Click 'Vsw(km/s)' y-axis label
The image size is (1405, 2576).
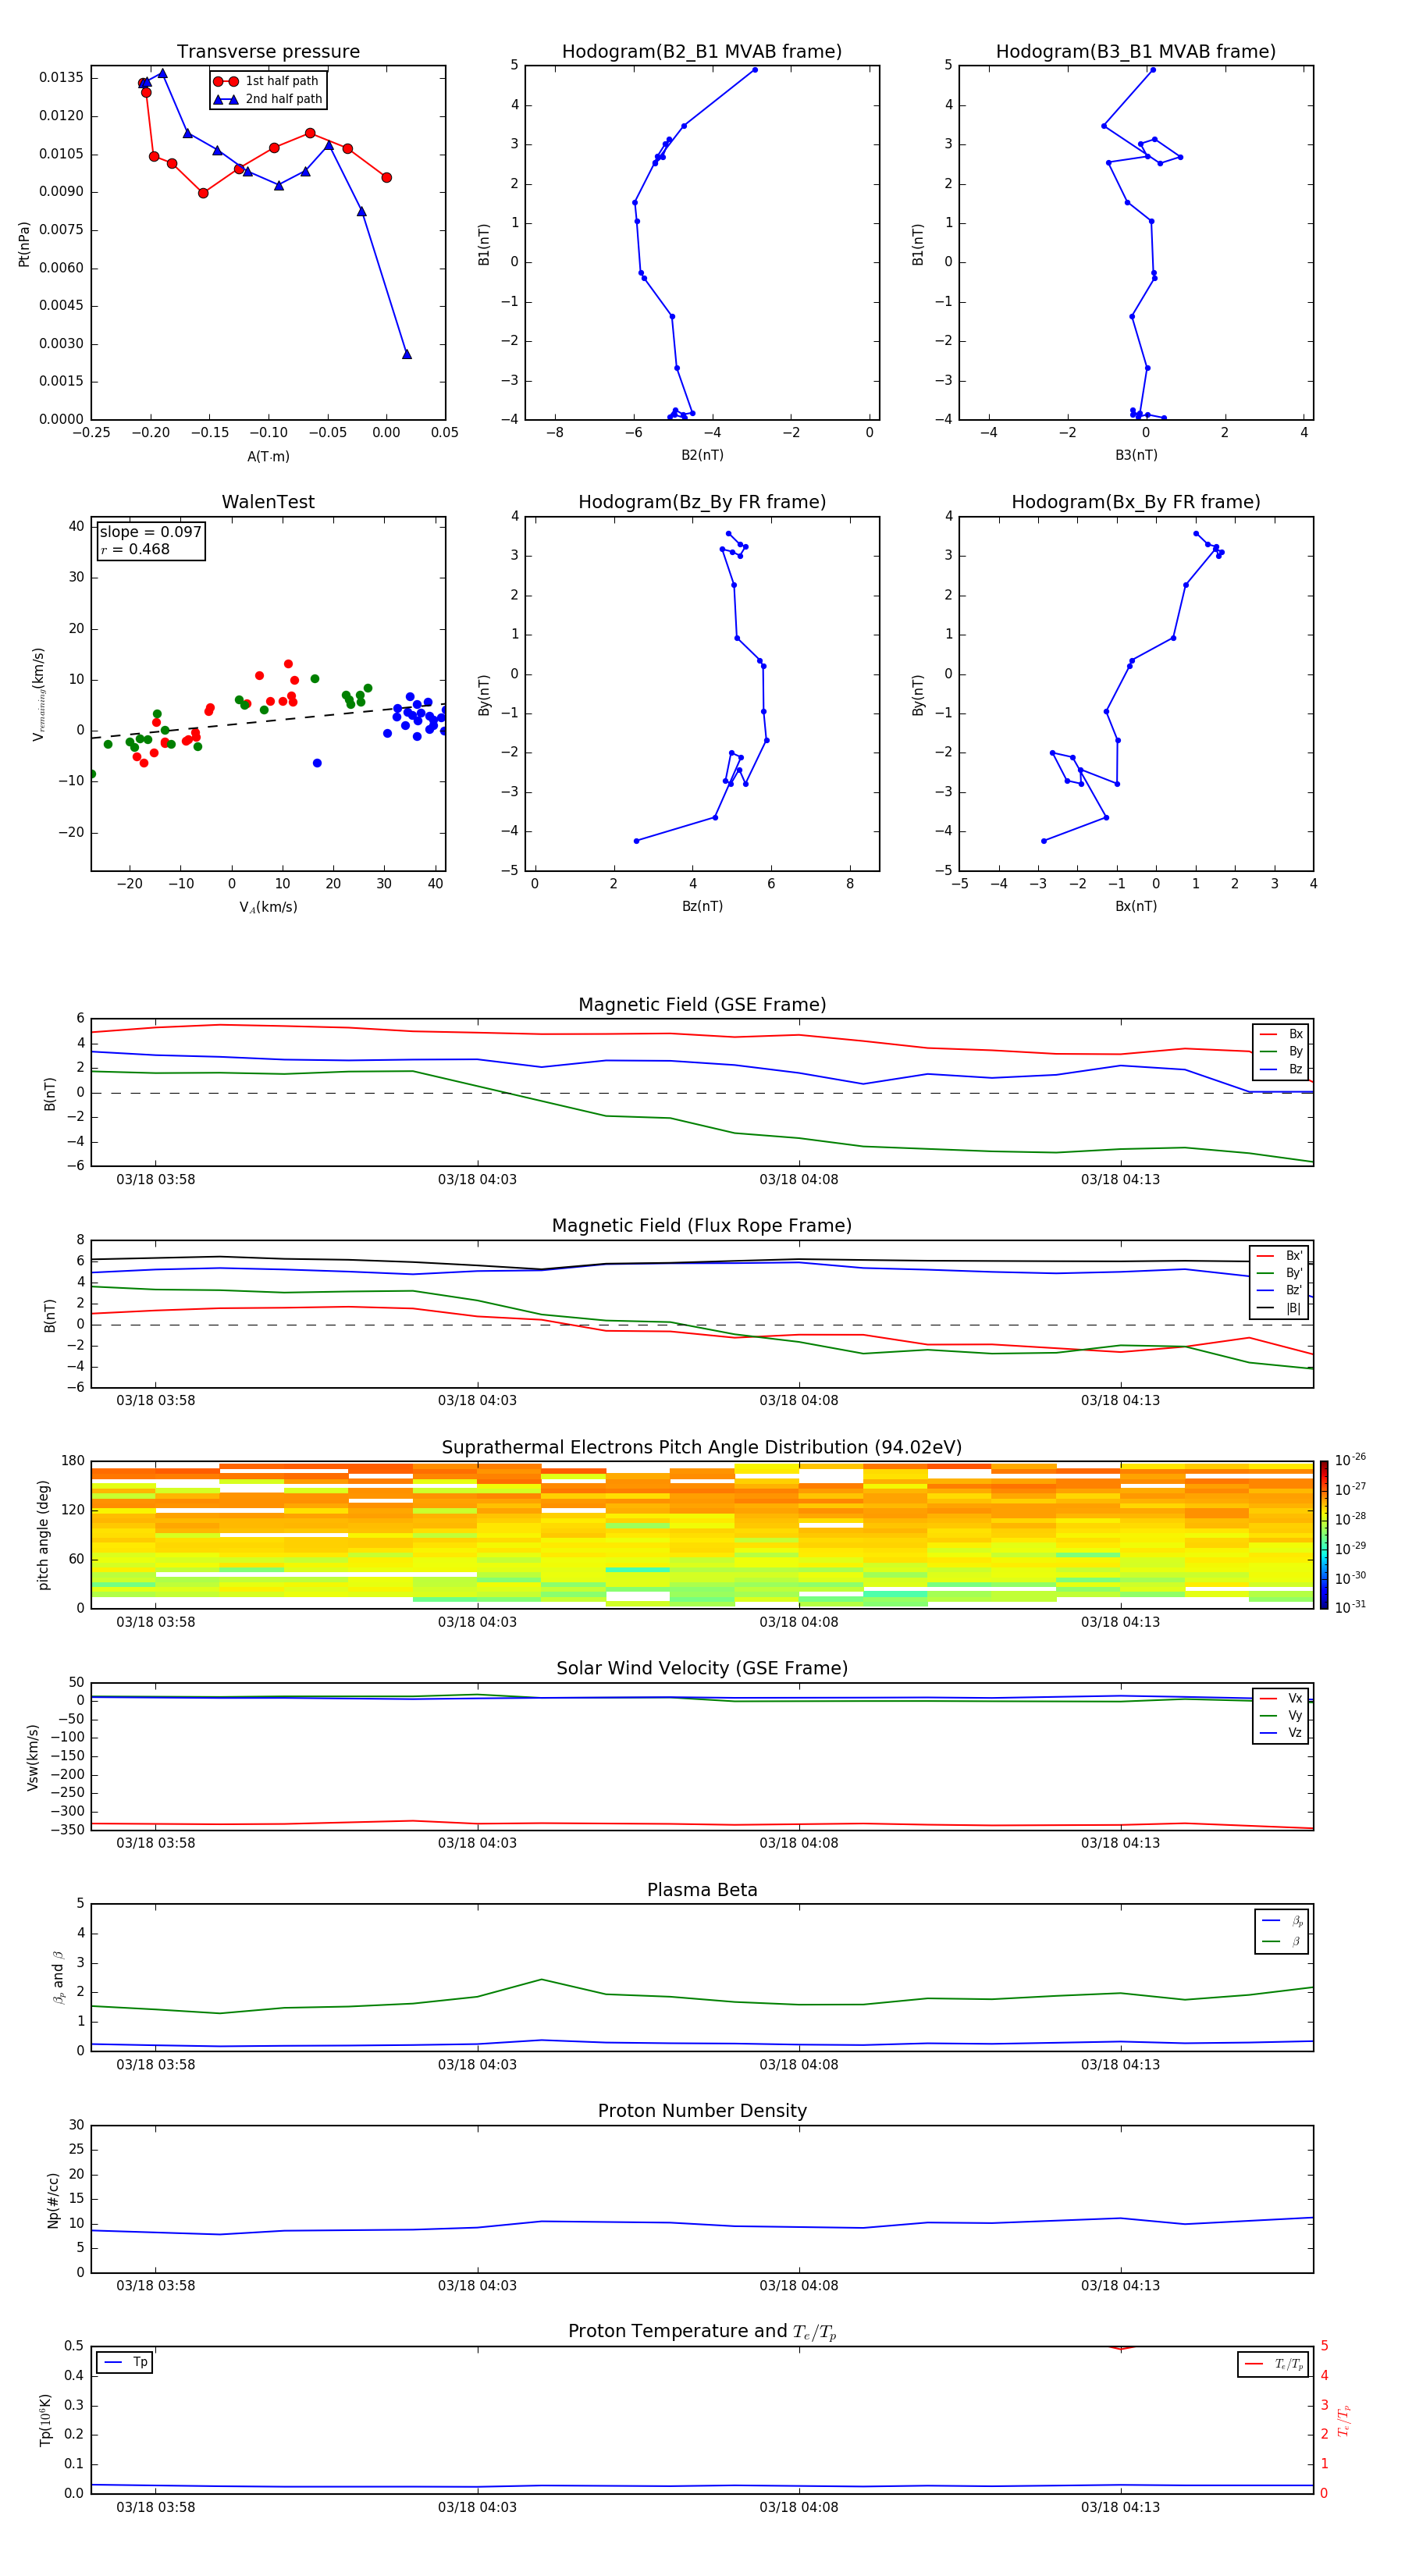pyautogui.click(x=33, y=1757)
